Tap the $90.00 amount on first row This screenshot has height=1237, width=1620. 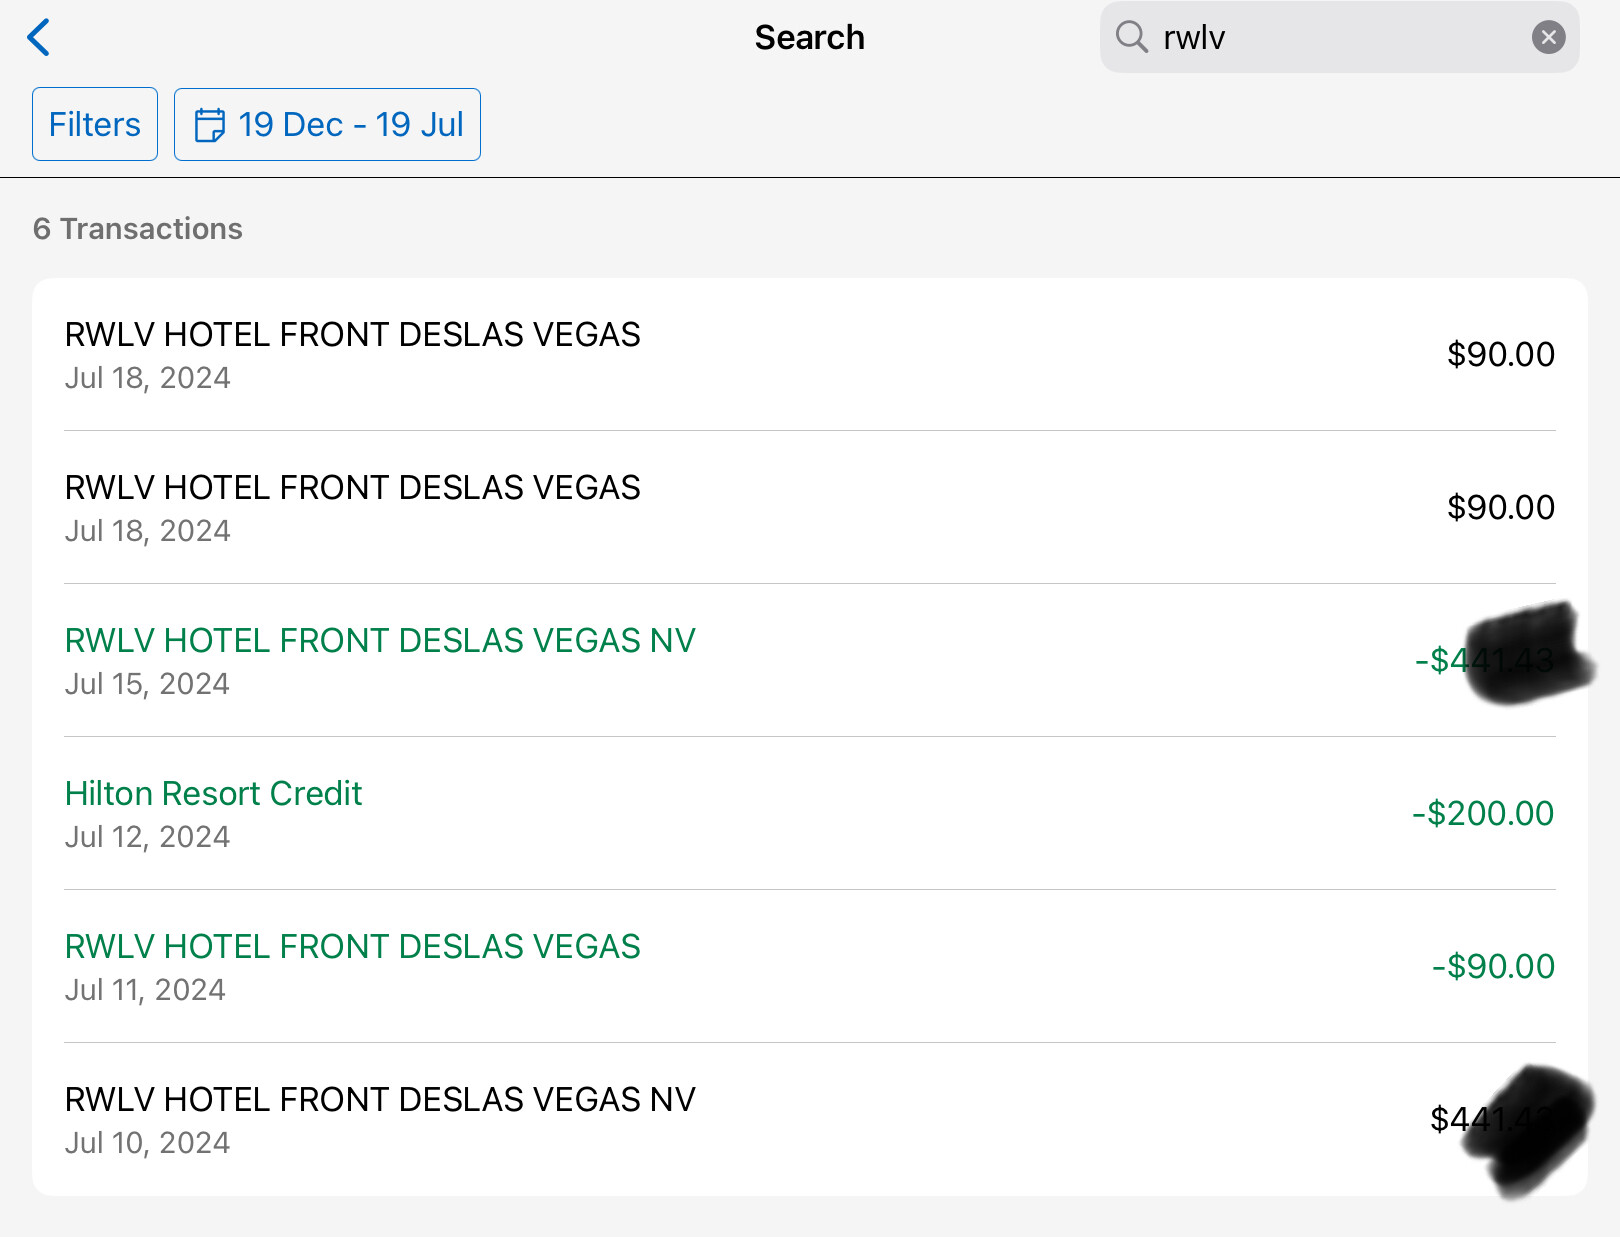point(1500,355)
